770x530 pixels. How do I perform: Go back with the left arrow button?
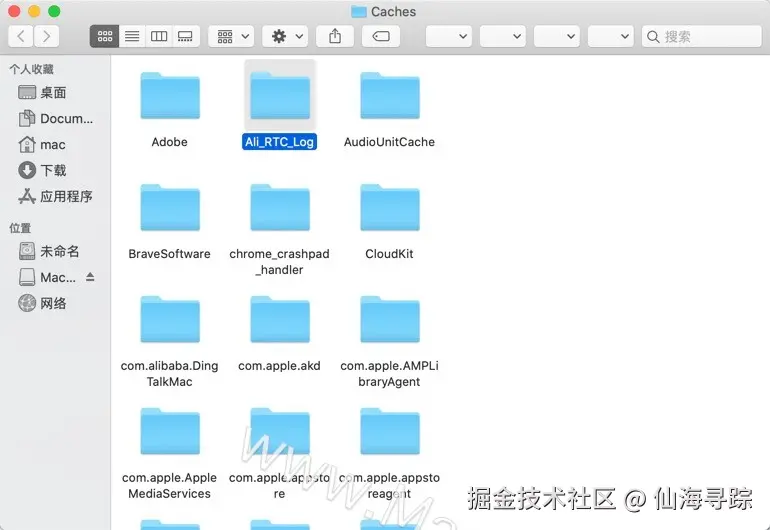click(x=21, y=36)
